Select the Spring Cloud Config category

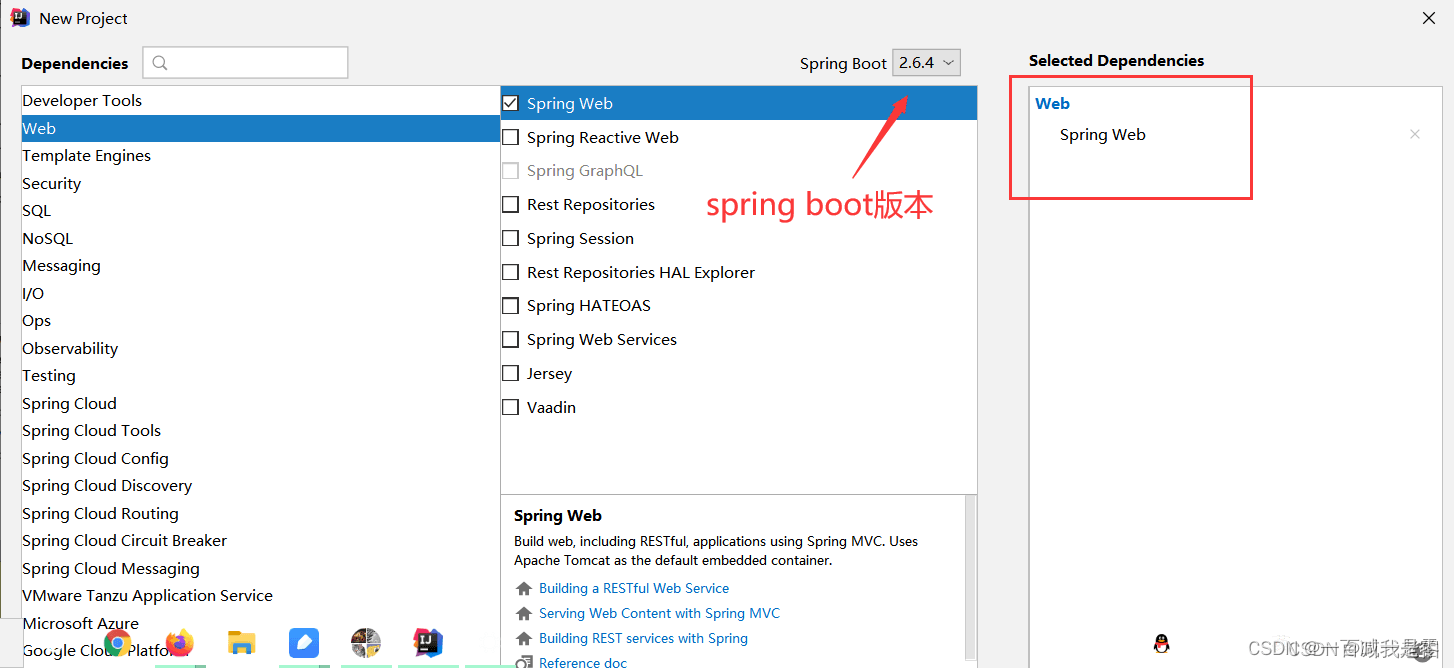coord(260,458)
